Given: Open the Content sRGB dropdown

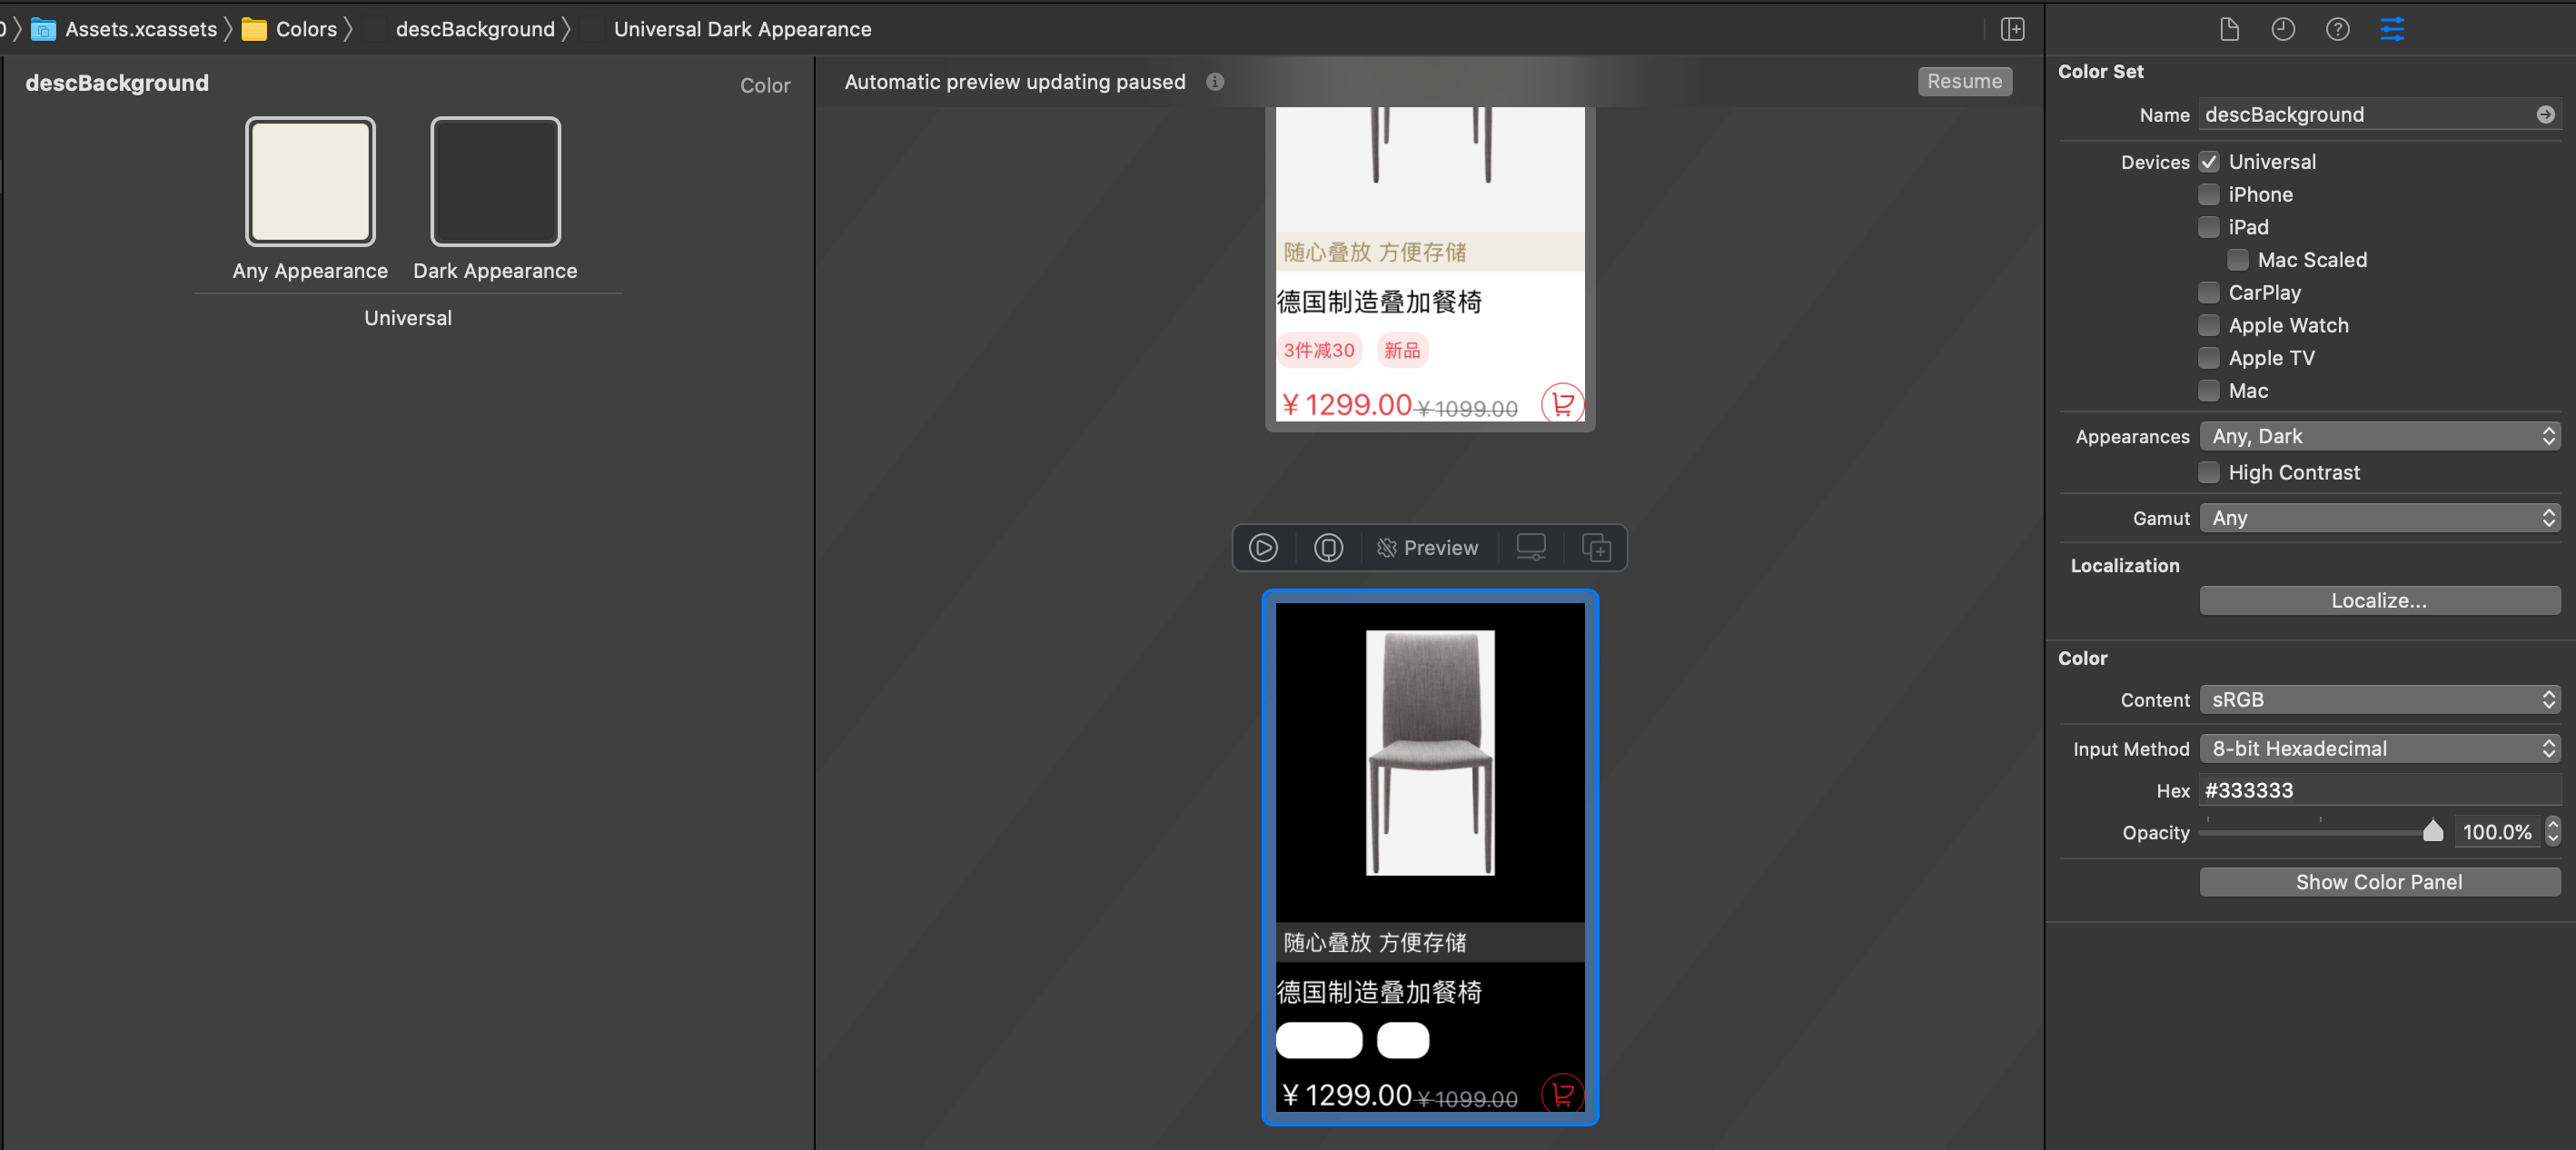Looking at the screenshot, I should 2379,699.
